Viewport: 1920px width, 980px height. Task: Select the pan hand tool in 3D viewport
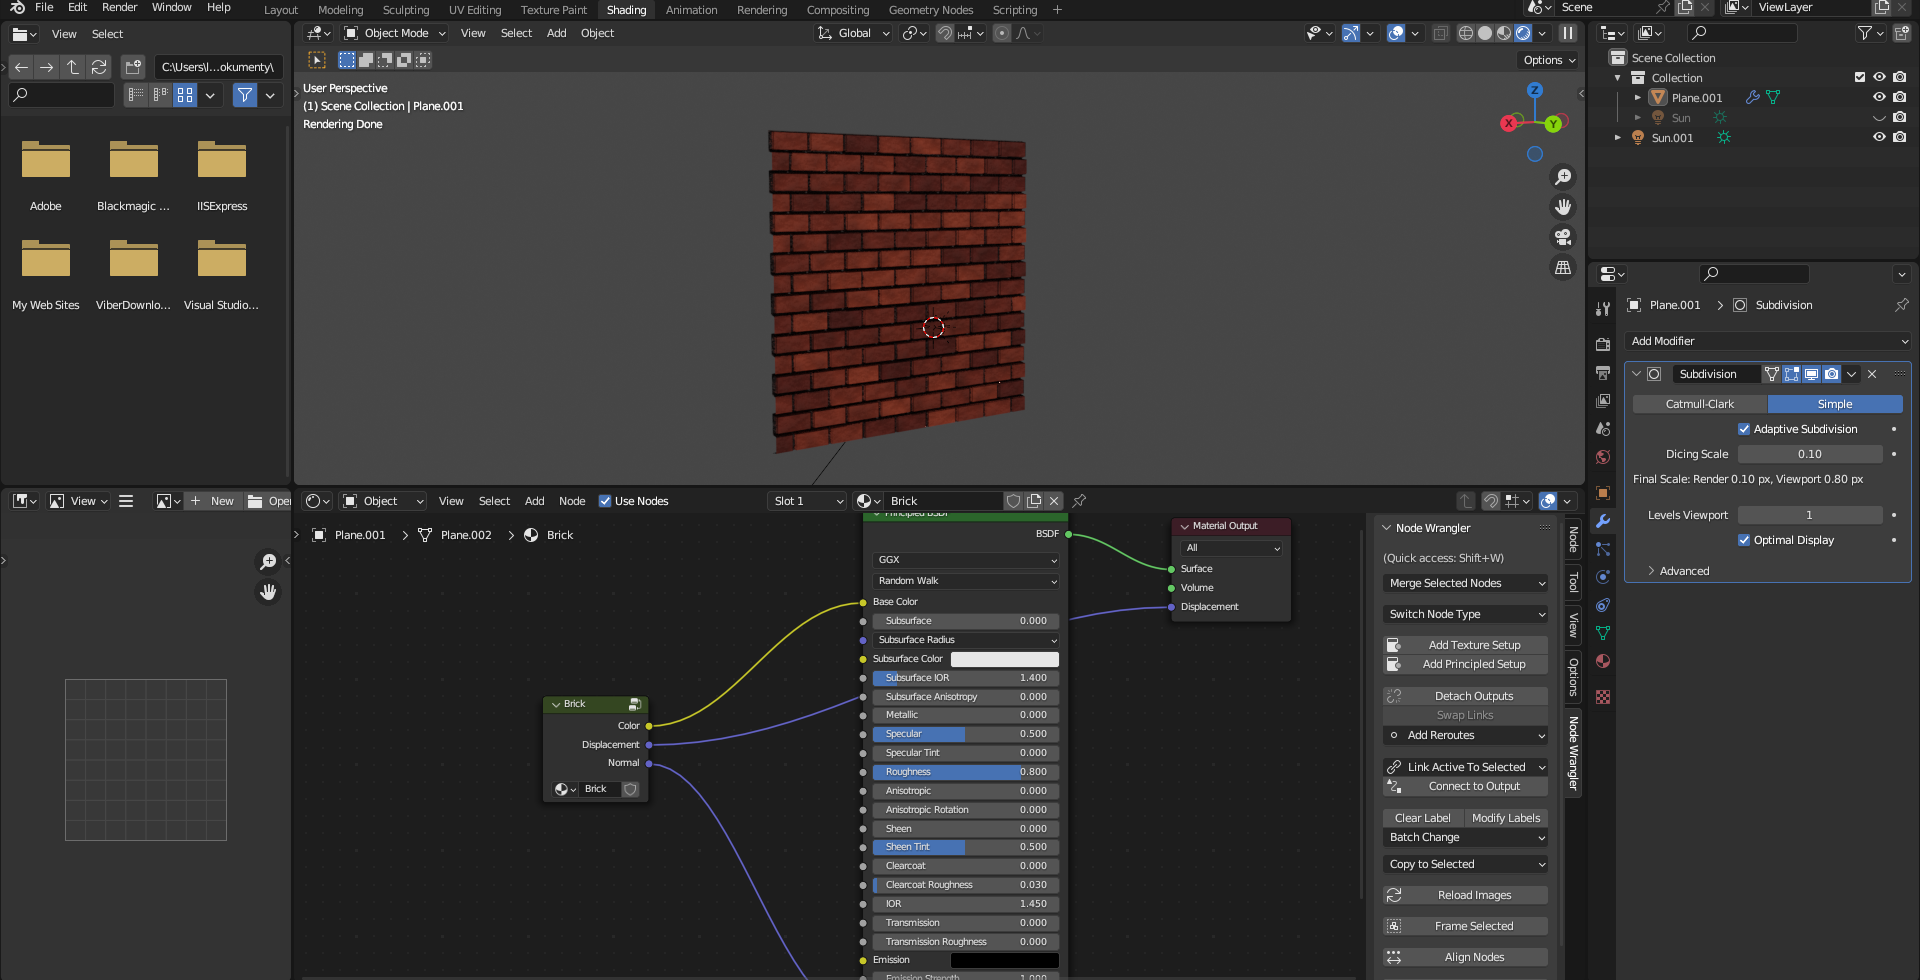pyautogui.click(x=1562, y=207)
